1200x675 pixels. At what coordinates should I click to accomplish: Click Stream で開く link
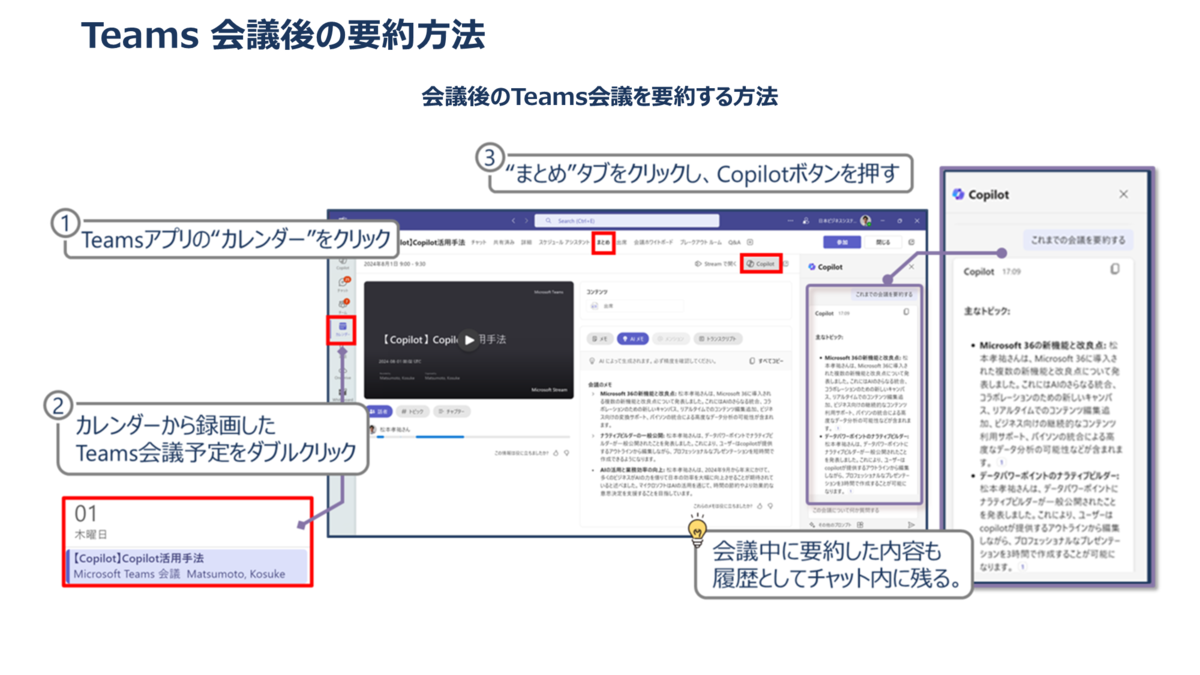(x=716, y=264)
